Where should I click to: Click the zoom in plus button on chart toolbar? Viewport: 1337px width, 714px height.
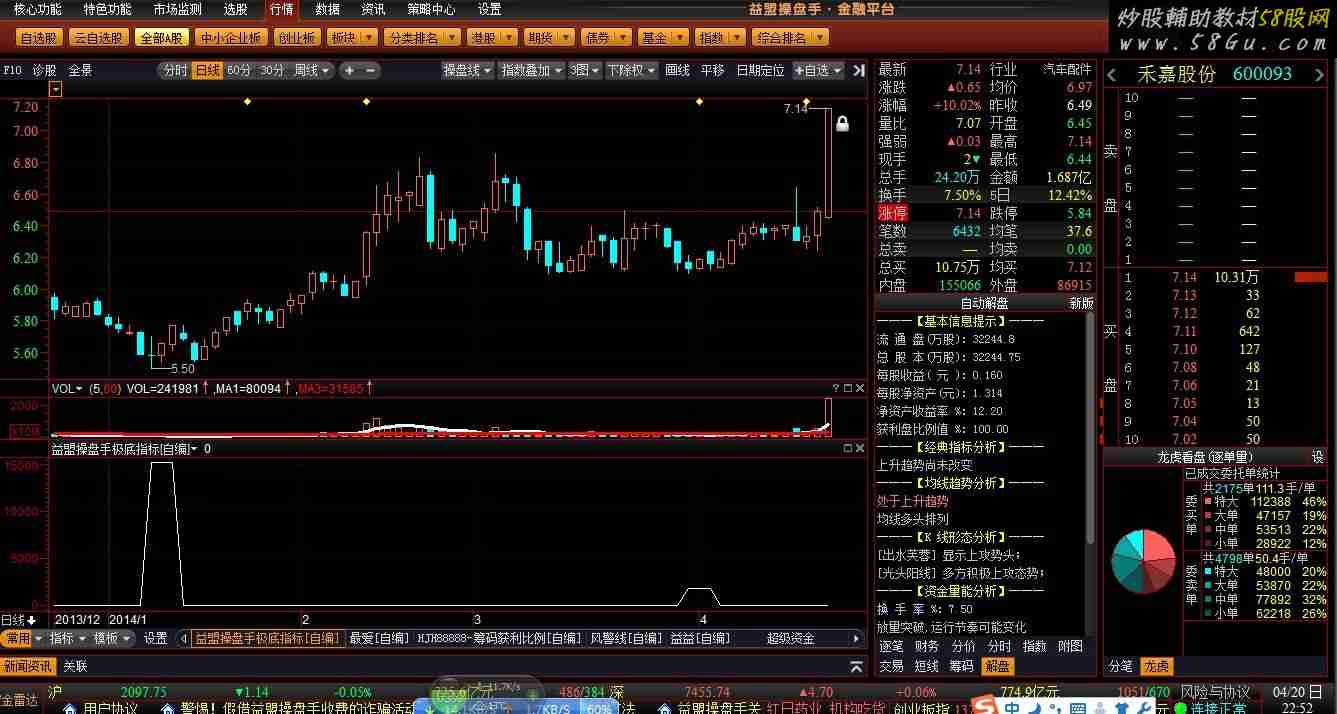[x=349, y=70]
